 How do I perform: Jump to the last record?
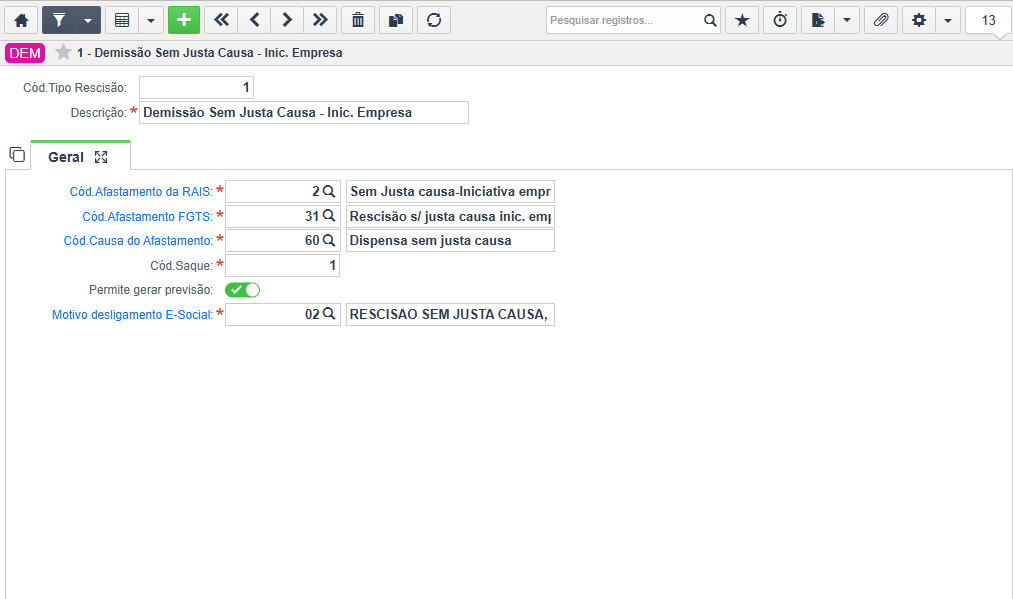click(x=320, y=20)
